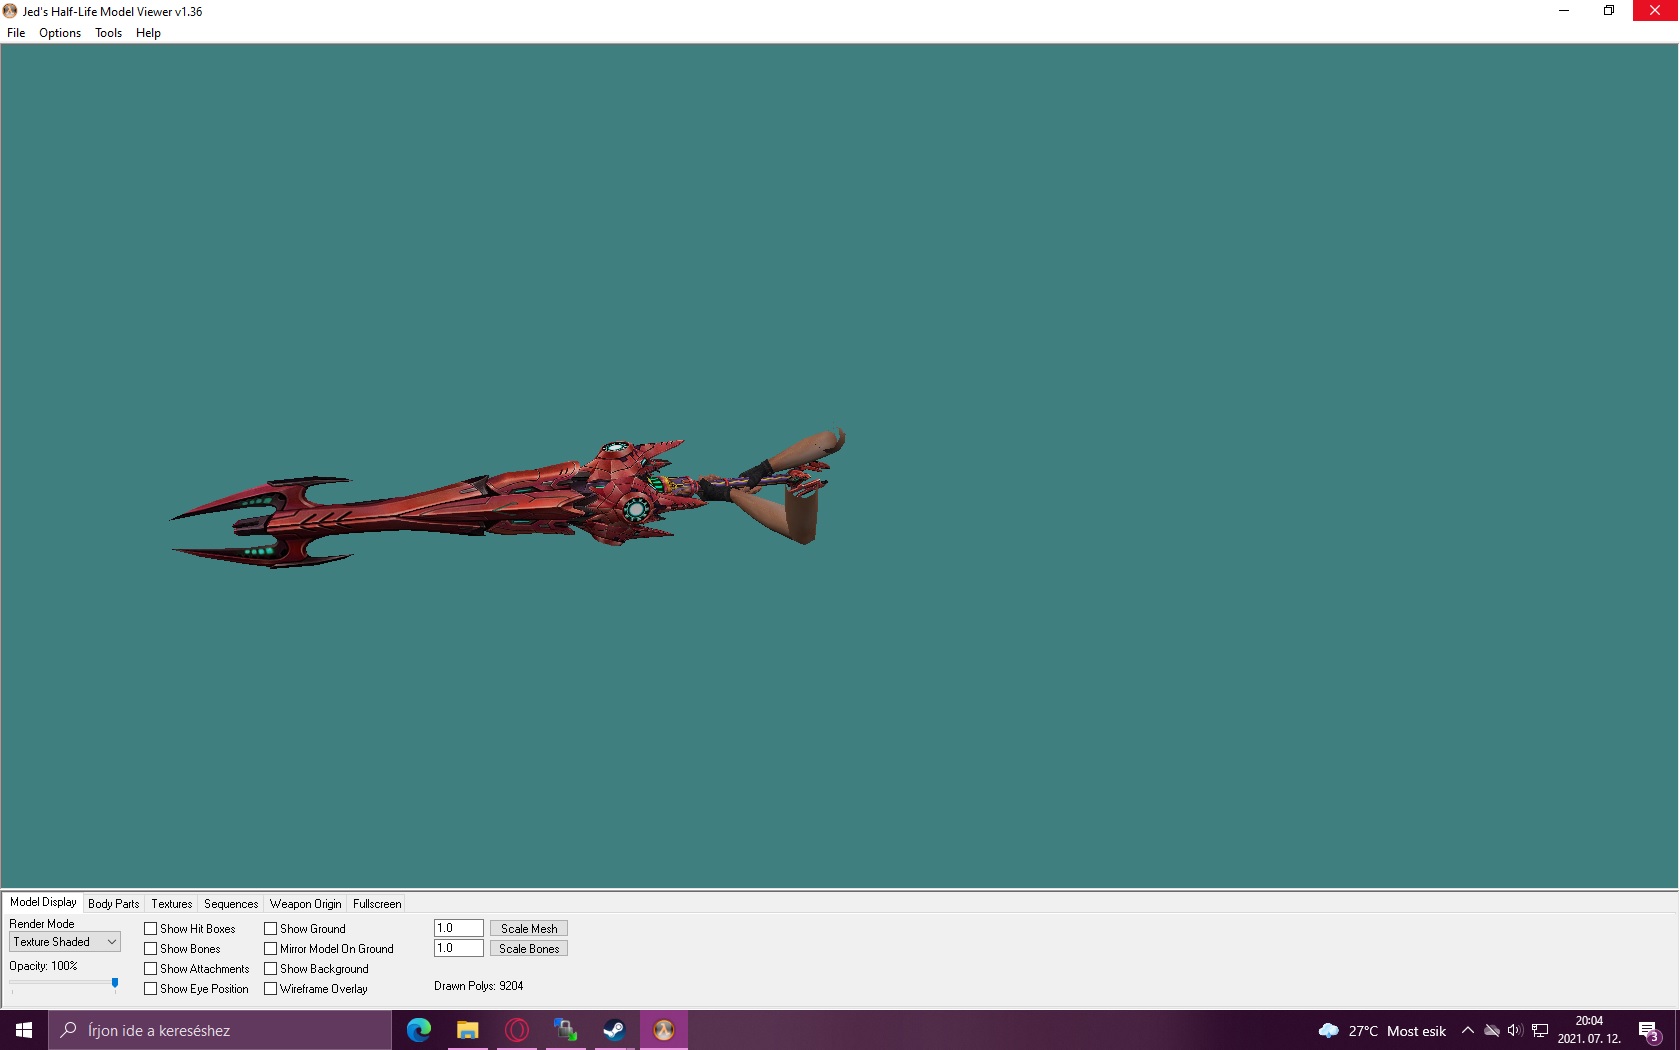Open Steam from the taskbar
Screen dimensions: 1680x1050
click(x=614, y=1030)
